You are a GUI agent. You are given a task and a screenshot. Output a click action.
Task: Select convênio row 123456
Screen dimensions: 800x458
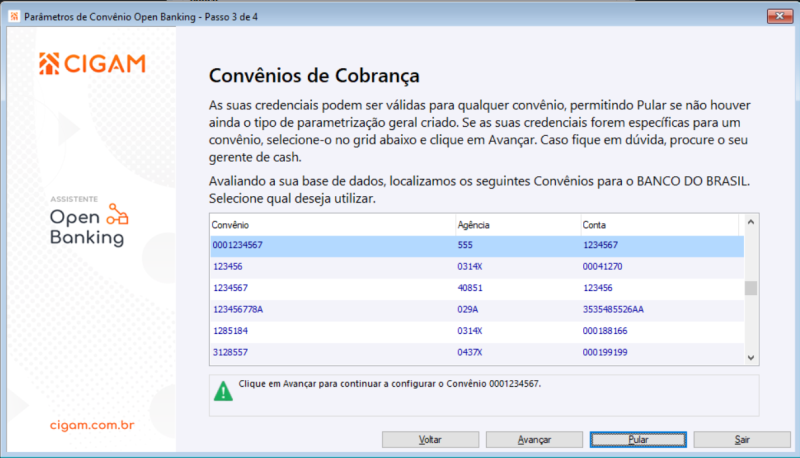tap(477, 267)
